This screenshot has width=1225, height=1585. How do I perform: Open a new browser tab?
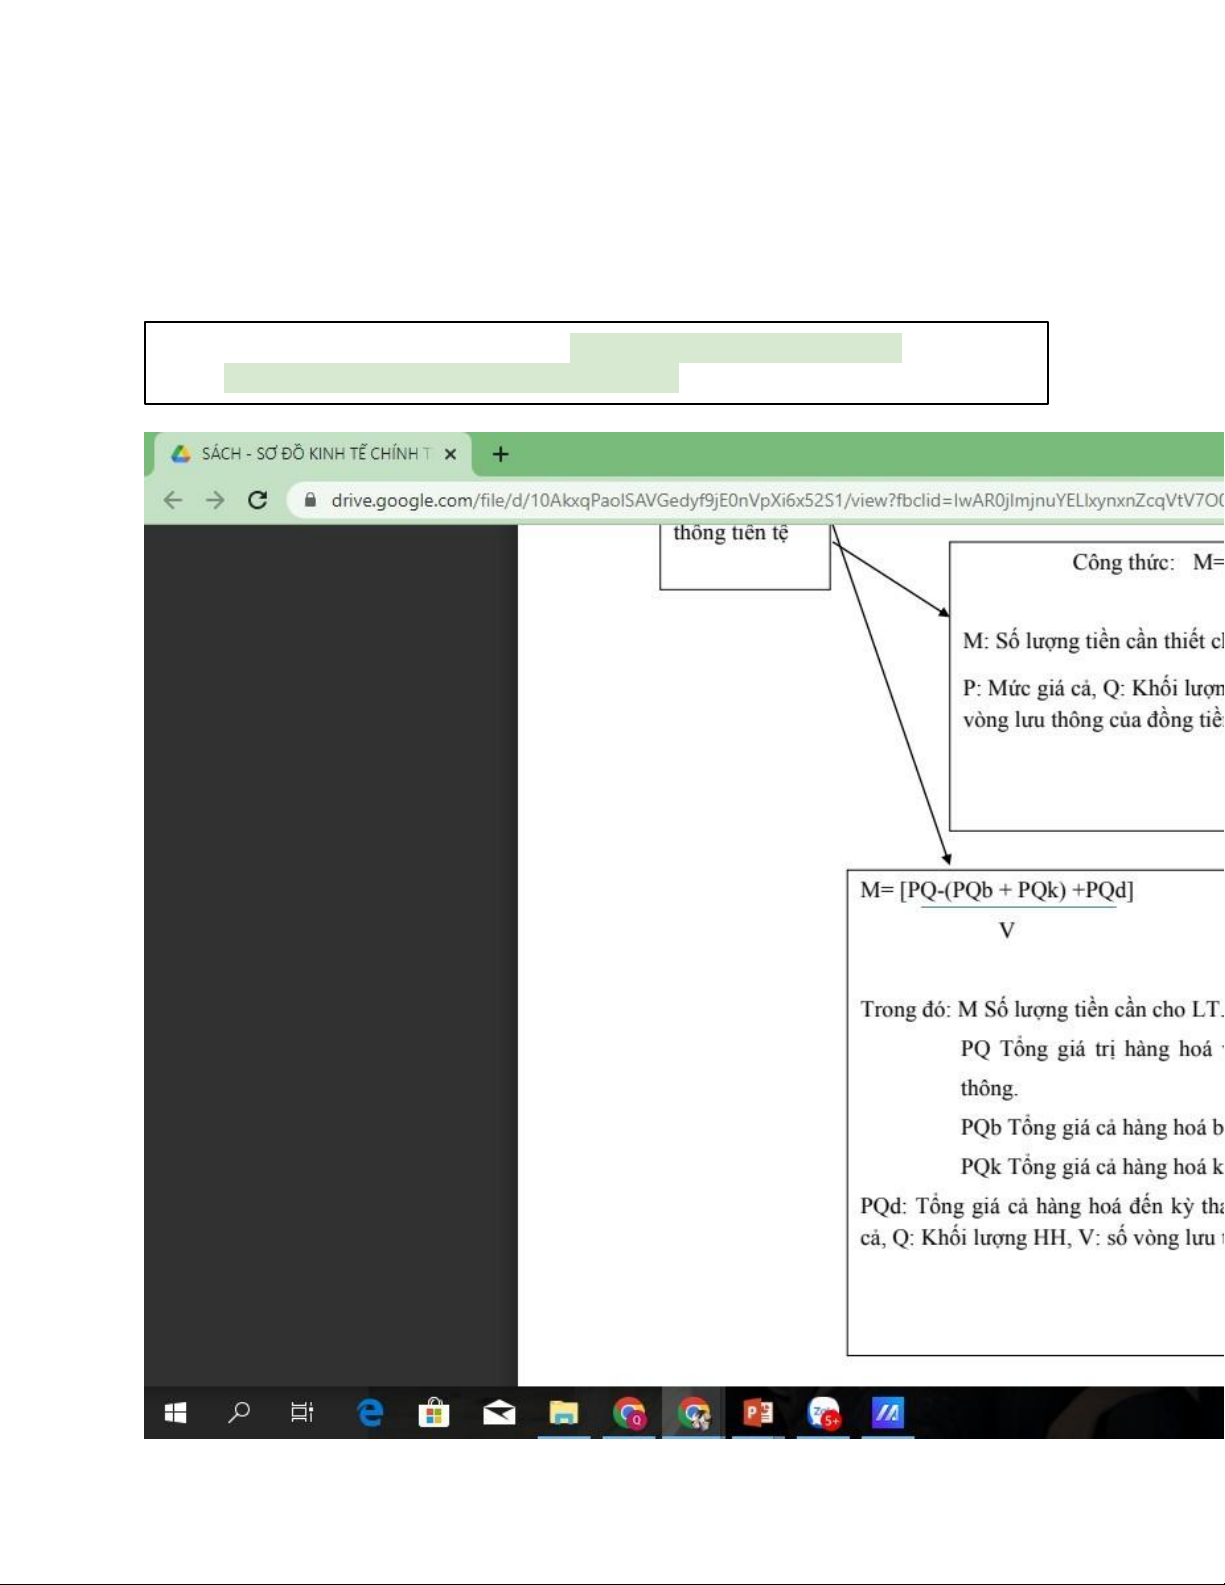(x=501, y=454)
